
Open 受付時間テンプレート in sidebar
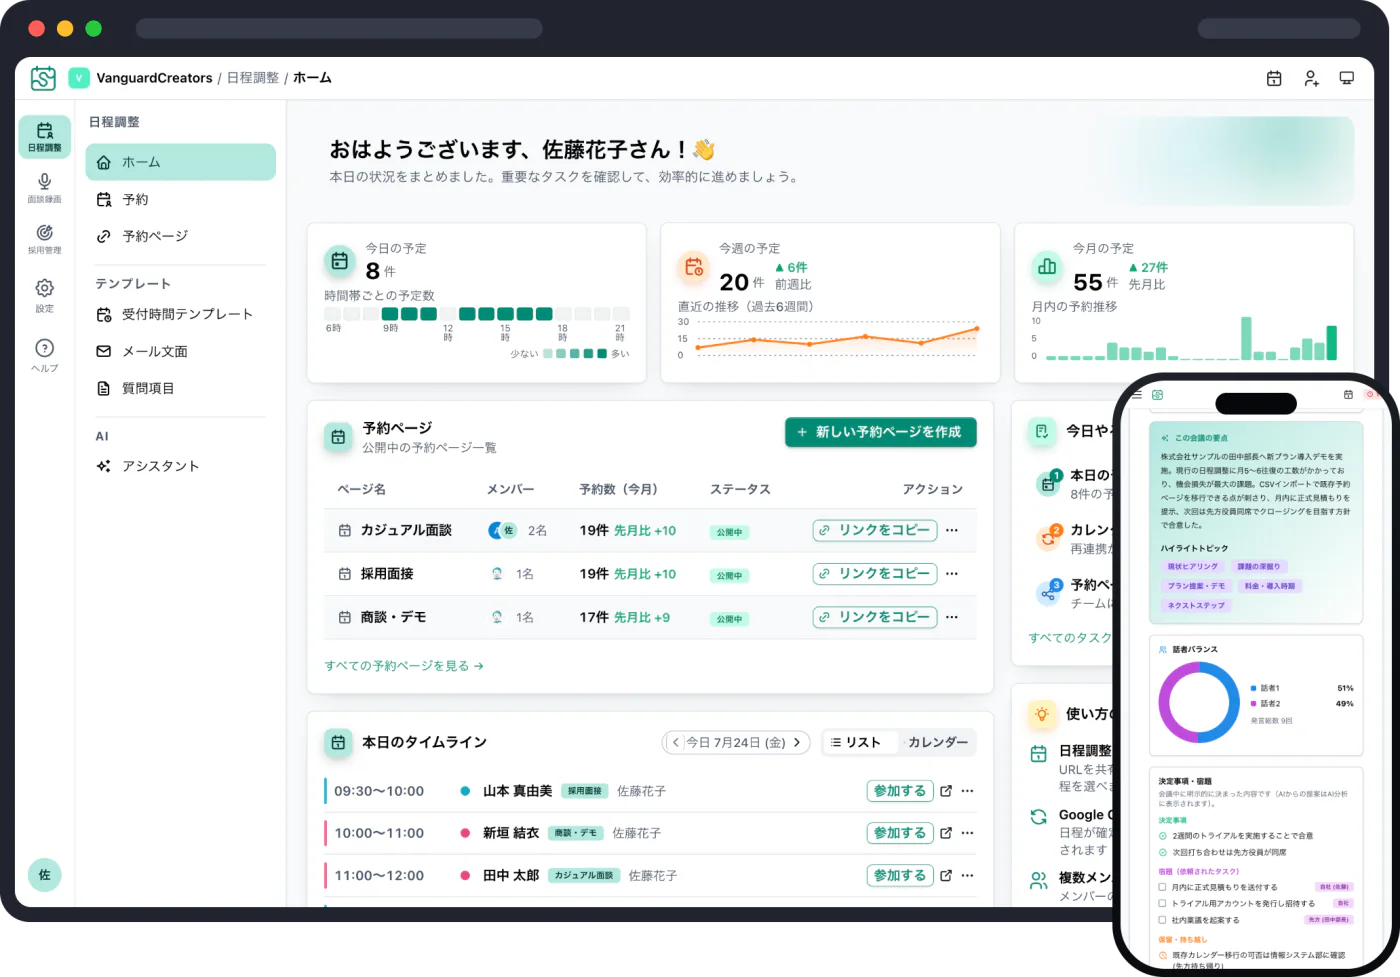pos(181,314)
